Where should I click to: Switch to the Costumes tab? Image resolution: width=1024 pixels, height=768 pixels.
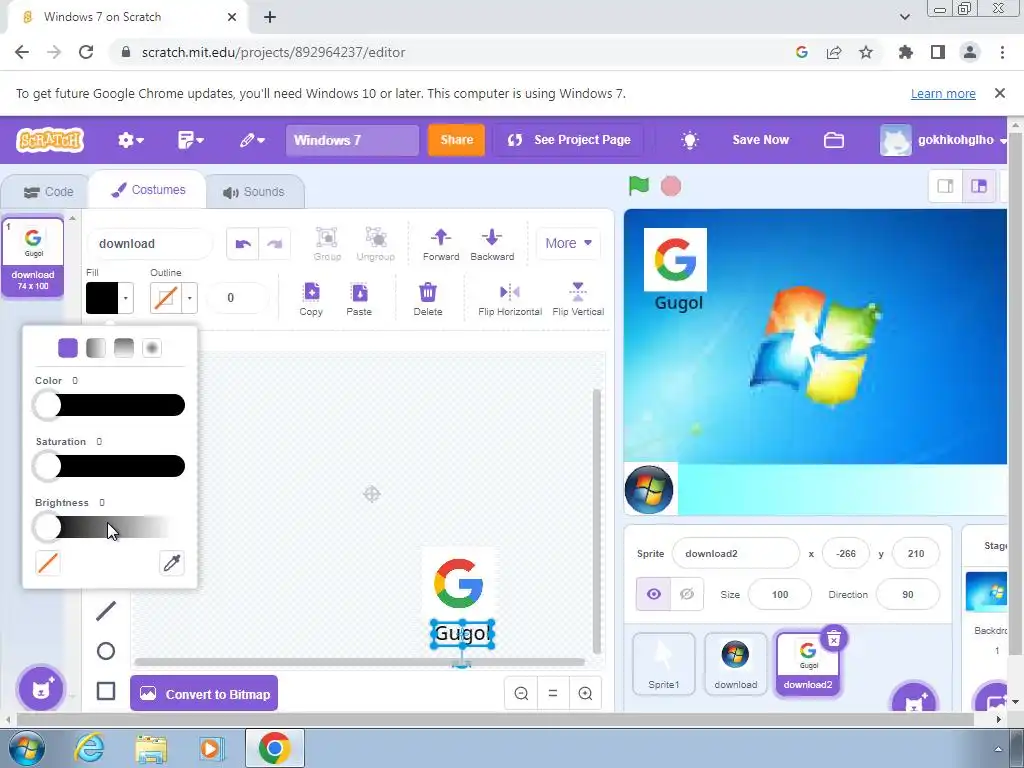(x=148, y=190)
